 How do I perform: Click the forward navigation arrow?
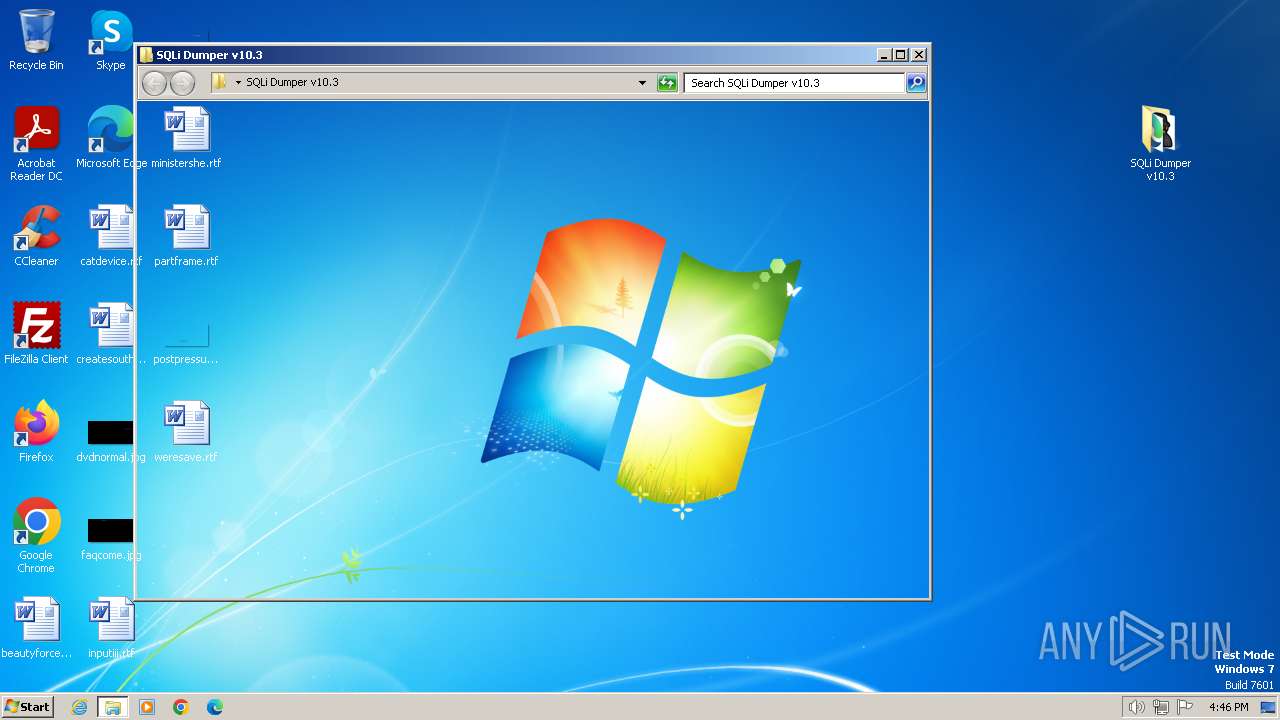coord(182,83)
